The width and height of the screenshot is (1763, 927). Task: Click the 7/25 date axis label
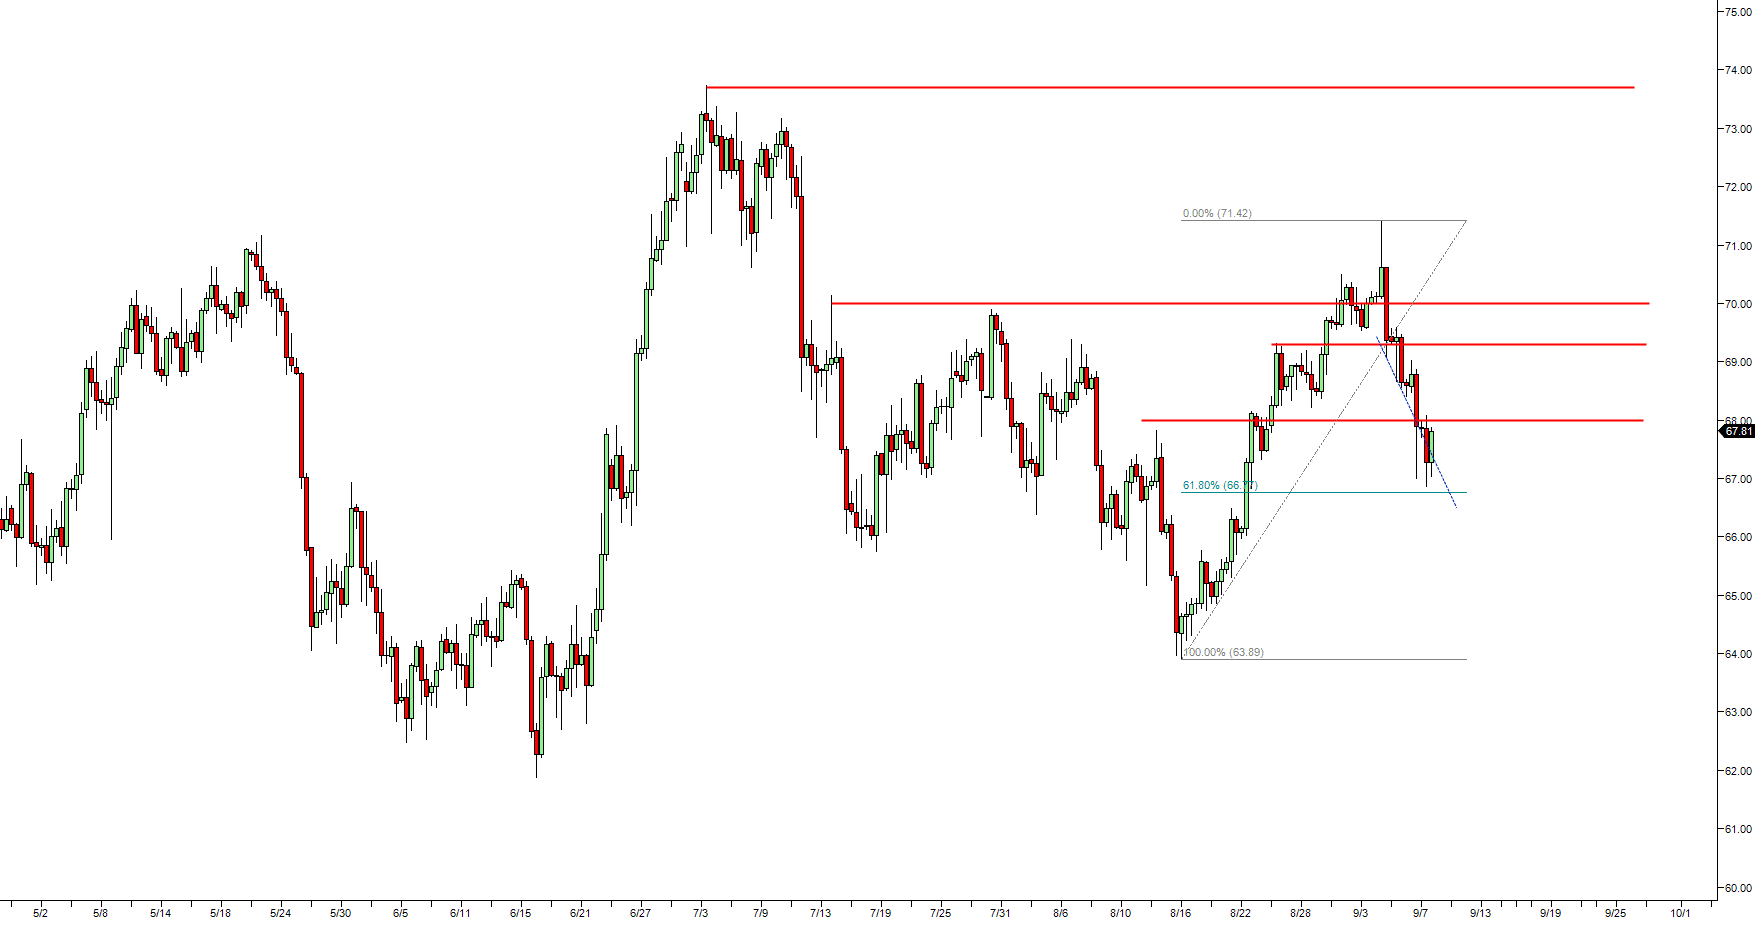pos(940,913)
